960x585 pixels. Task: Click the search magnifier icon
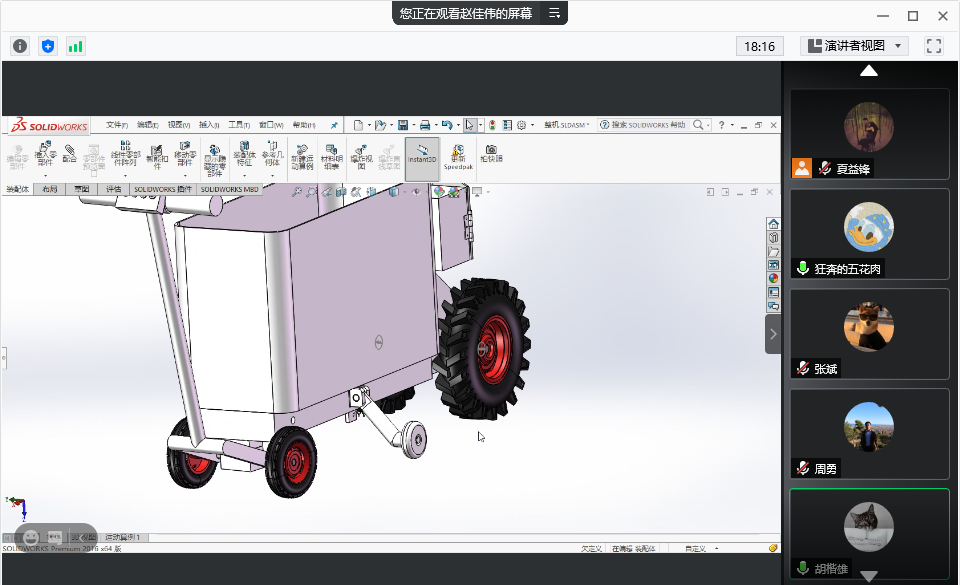click(x=698, y=125)
